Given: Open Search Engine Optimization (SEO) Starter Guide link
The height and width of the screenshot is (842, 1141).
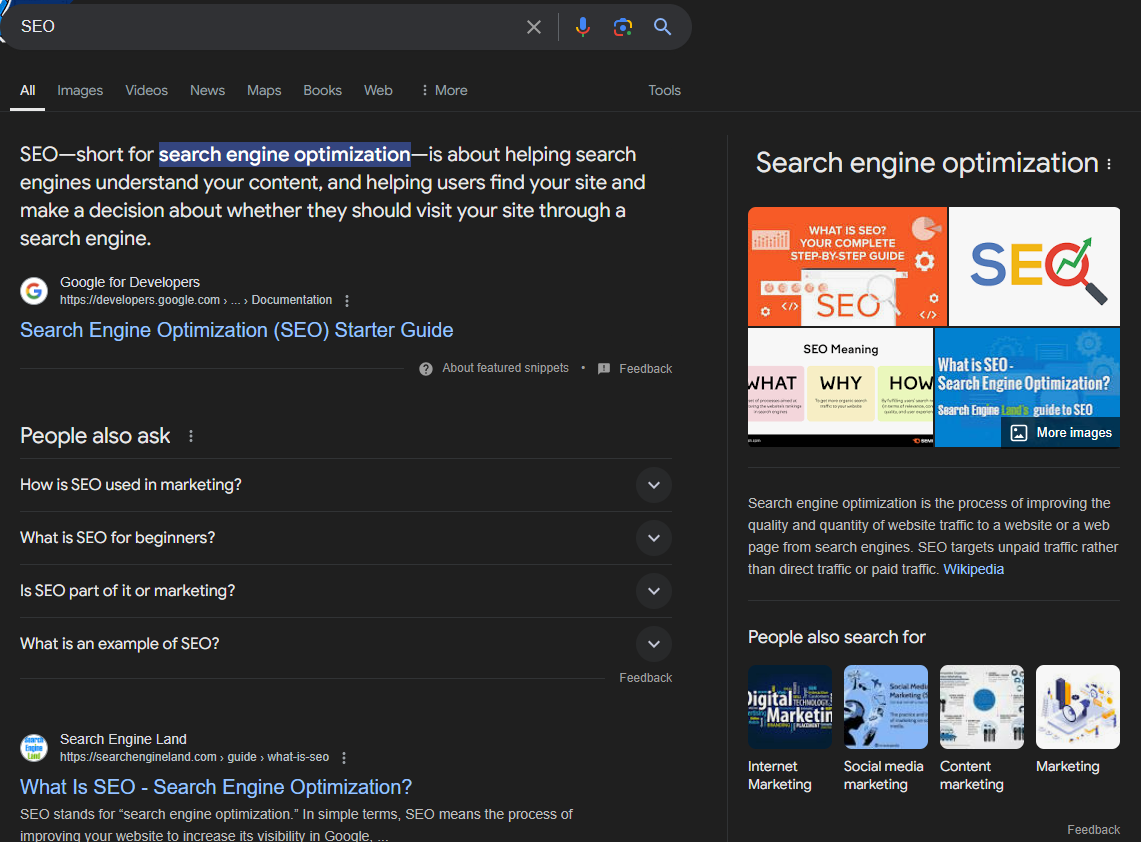Looking at the screenshot, I should click(x=236, y=330).
